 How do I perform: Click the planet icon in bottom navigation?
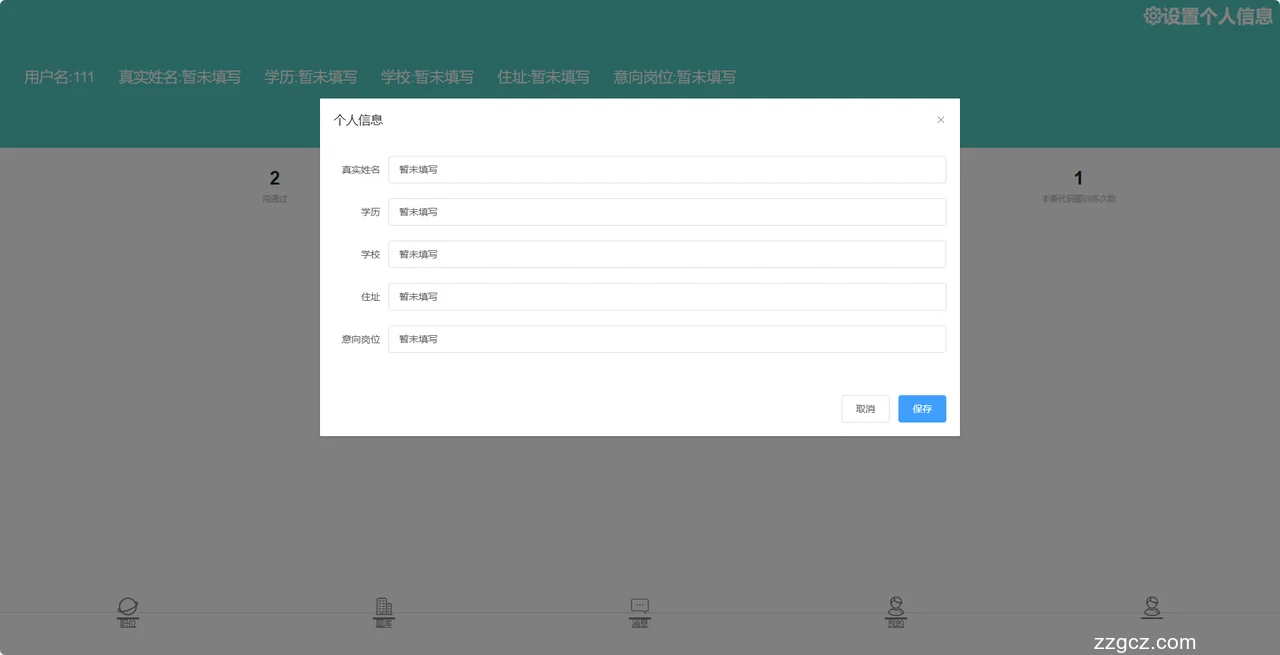click(x=128, y=607)
